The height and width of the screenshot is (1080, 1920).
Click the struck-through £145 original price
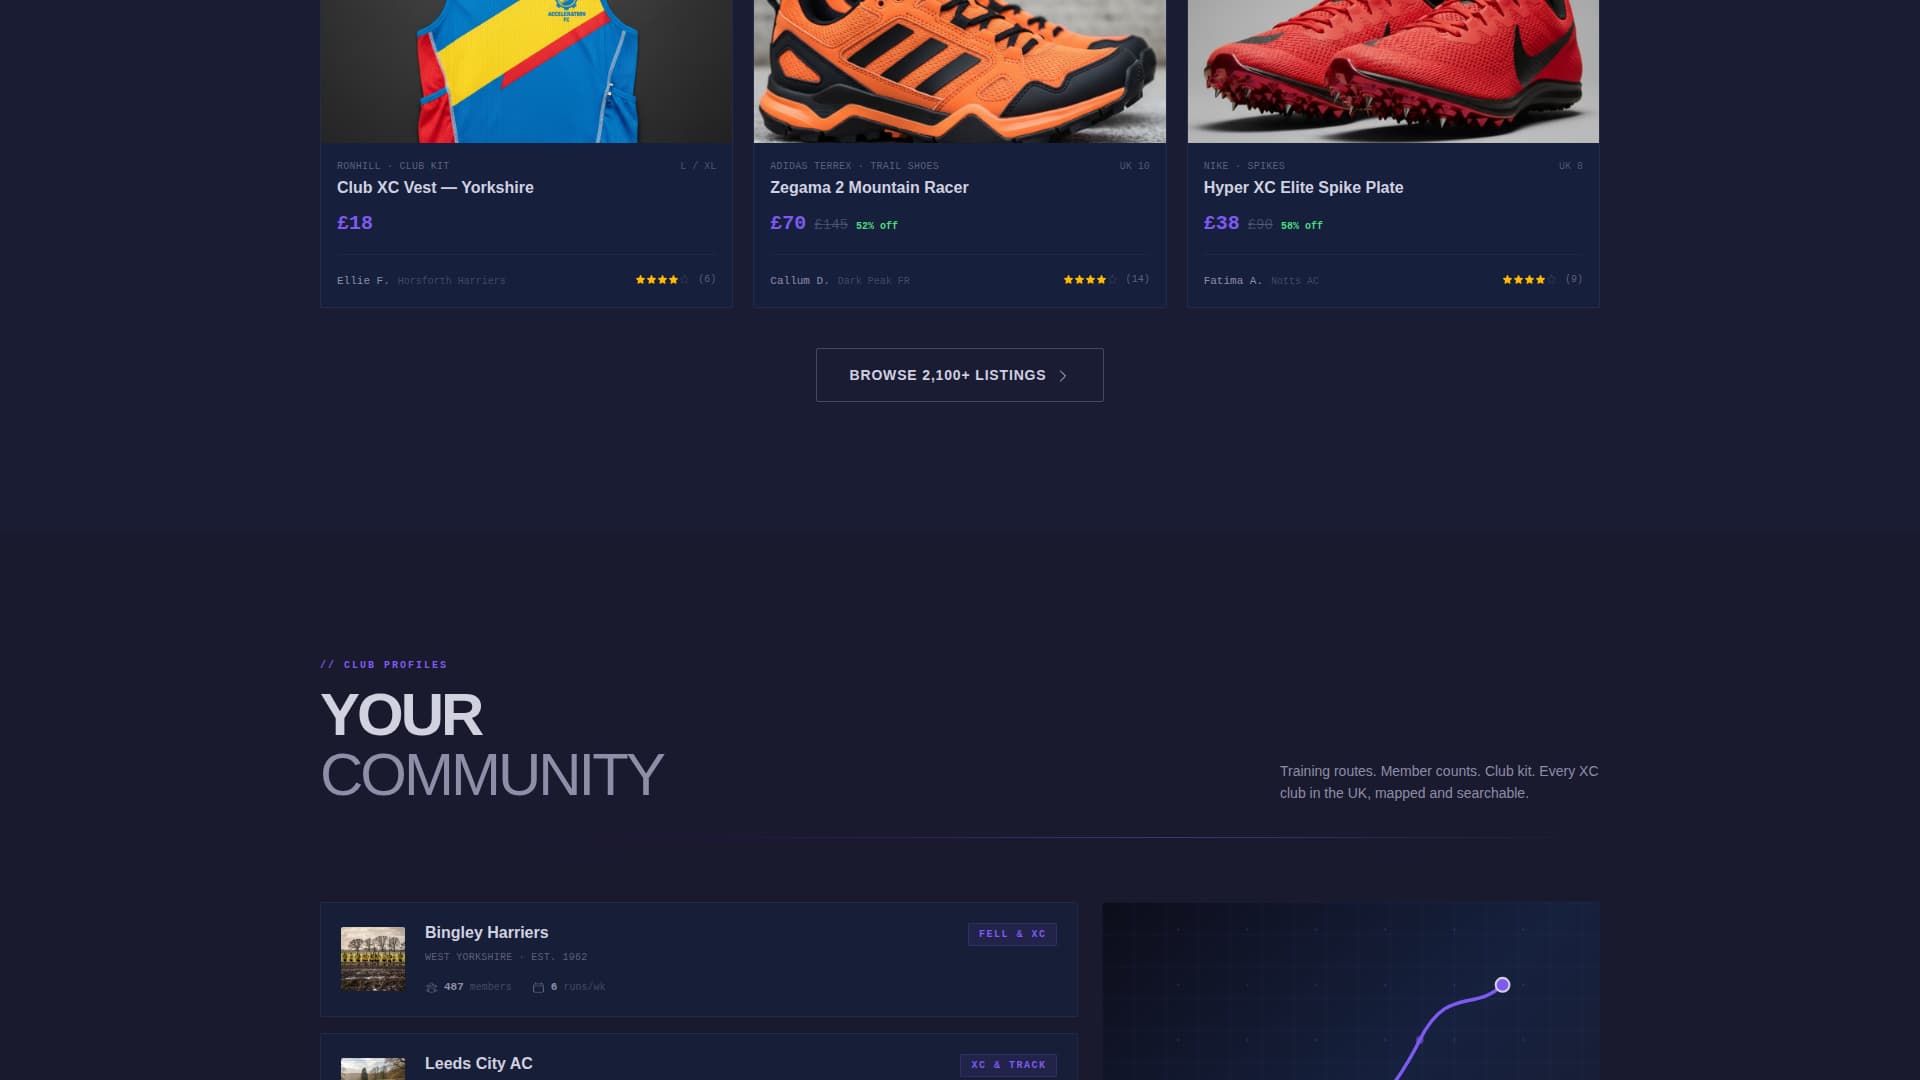(x=831, y=225)
